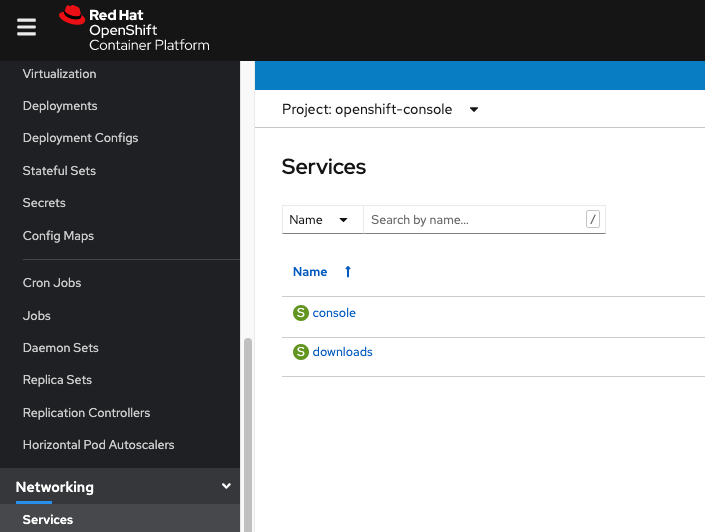Click the green S icon beside console

pyautogui.click(x=300, y=313)
